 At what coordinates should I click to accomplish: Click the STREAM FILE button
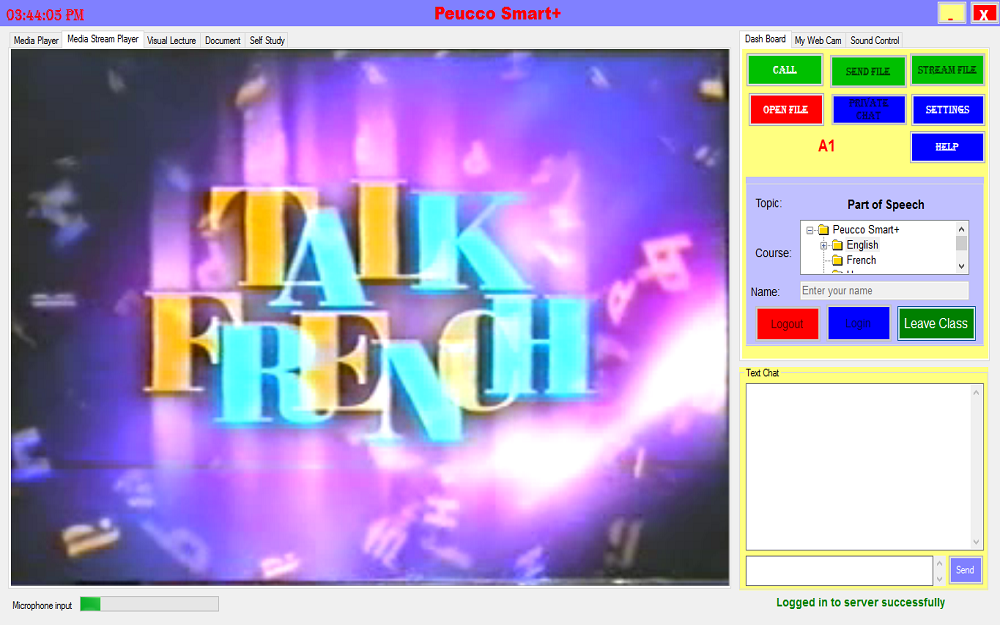(x=947, y=70)
